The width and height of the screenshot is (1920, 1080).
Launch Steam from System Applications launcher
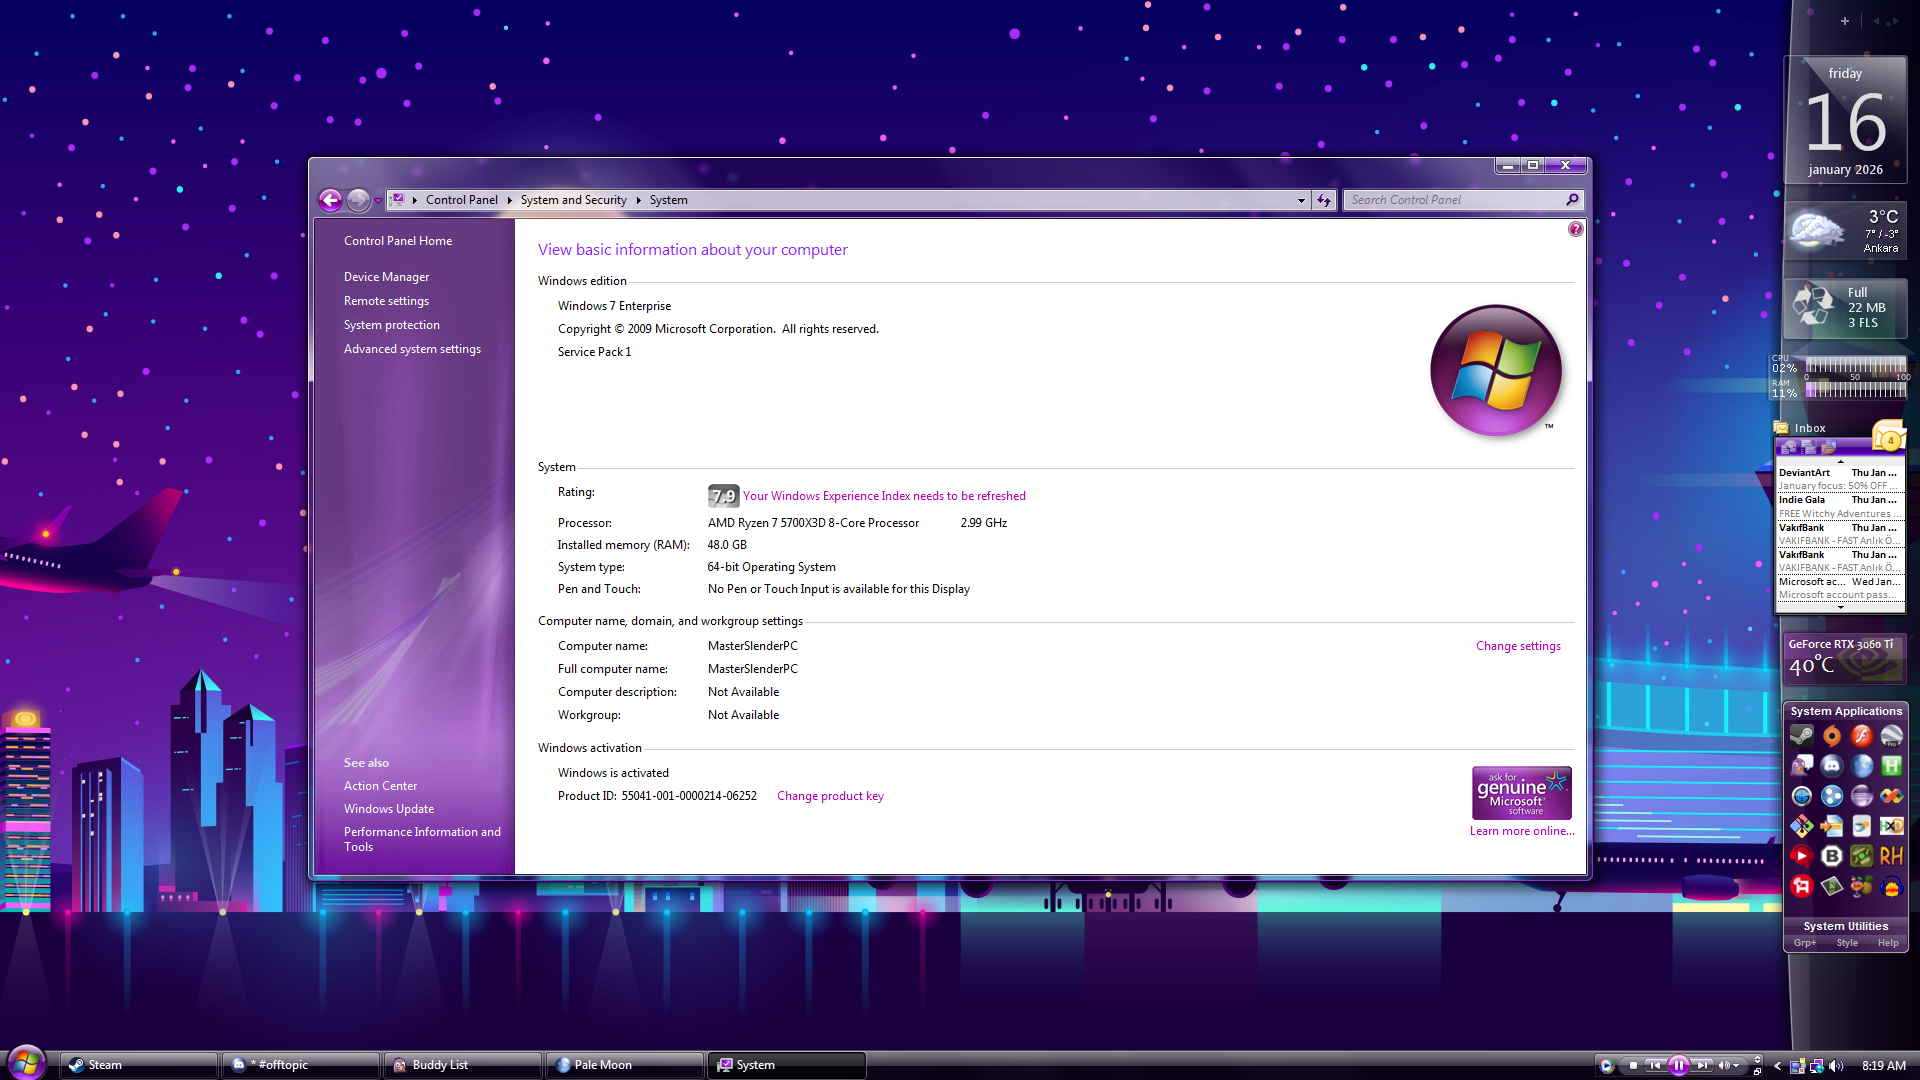1802,736
